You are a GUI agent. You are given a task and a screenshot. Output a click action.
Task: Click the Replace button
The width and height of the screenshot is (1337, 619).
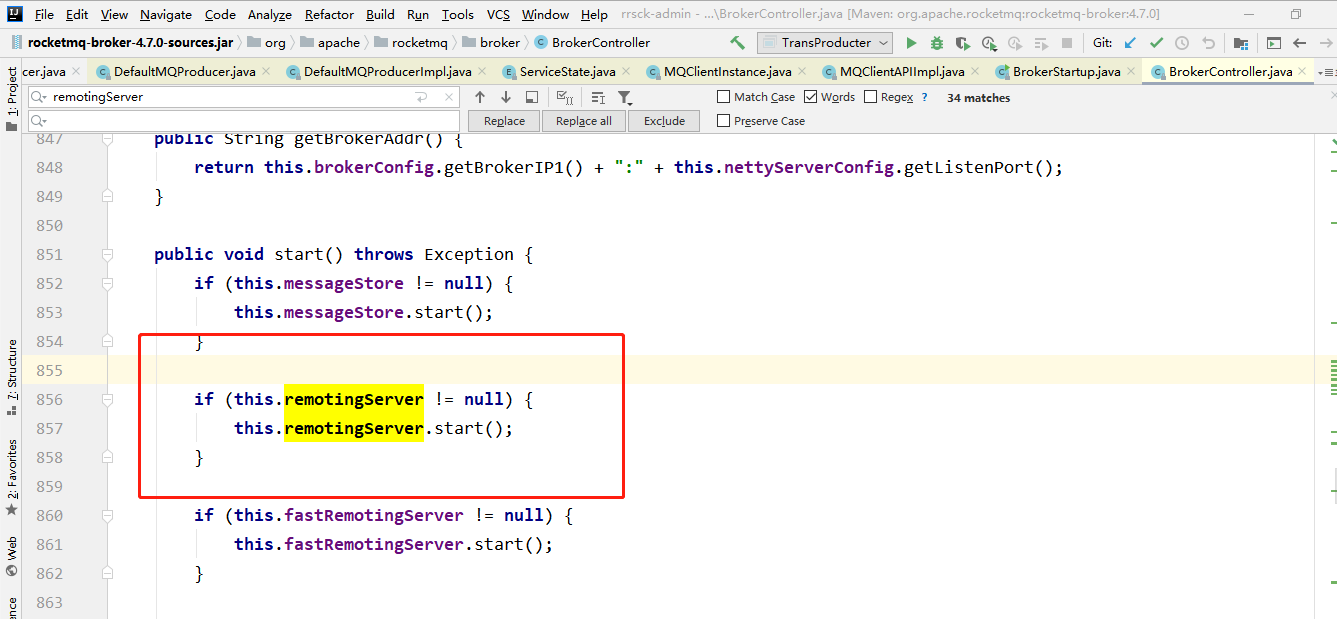pos(504,121)
